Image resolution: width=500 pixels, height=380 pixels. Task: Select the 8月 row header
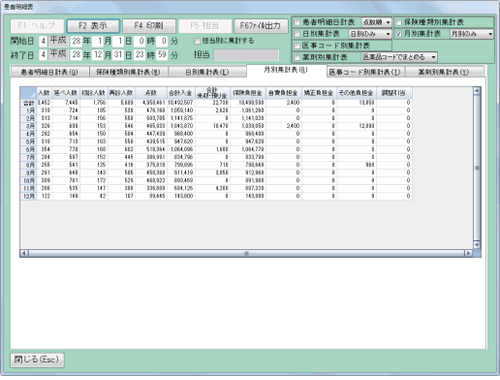[28, 165]
